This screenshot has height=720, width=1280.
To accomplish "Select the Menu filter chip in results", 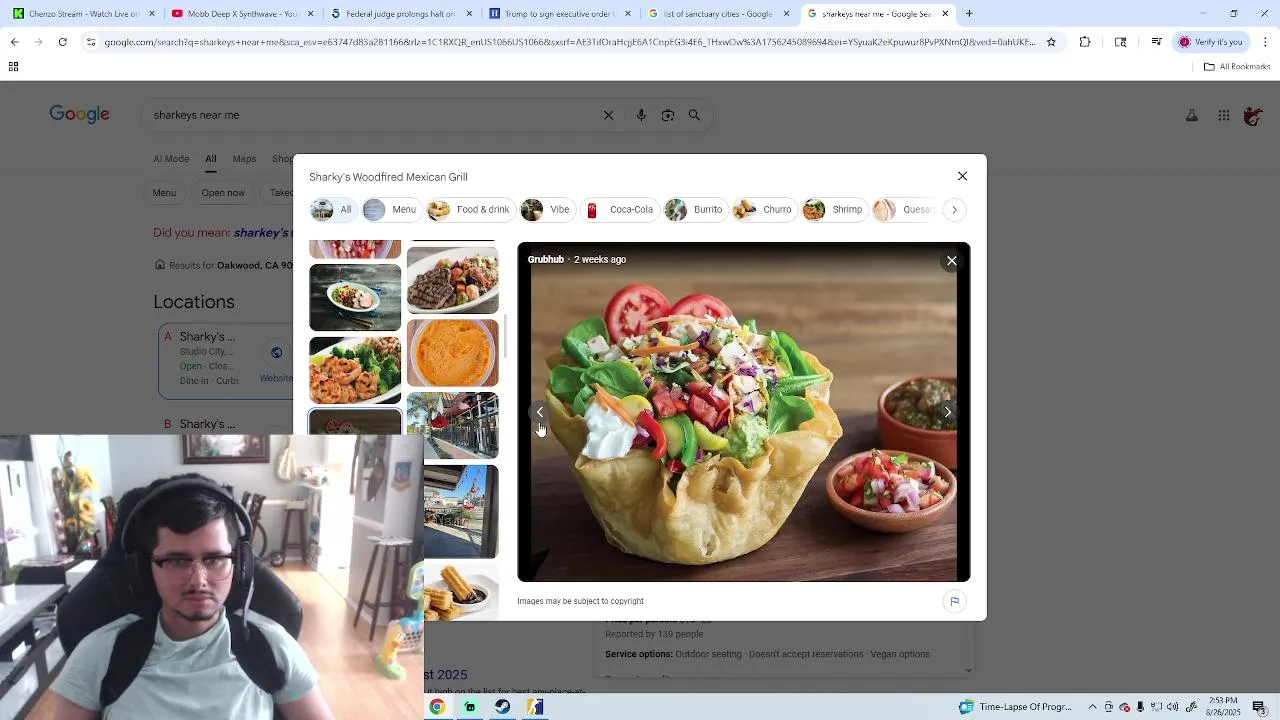I will click(x=164, y=193).
